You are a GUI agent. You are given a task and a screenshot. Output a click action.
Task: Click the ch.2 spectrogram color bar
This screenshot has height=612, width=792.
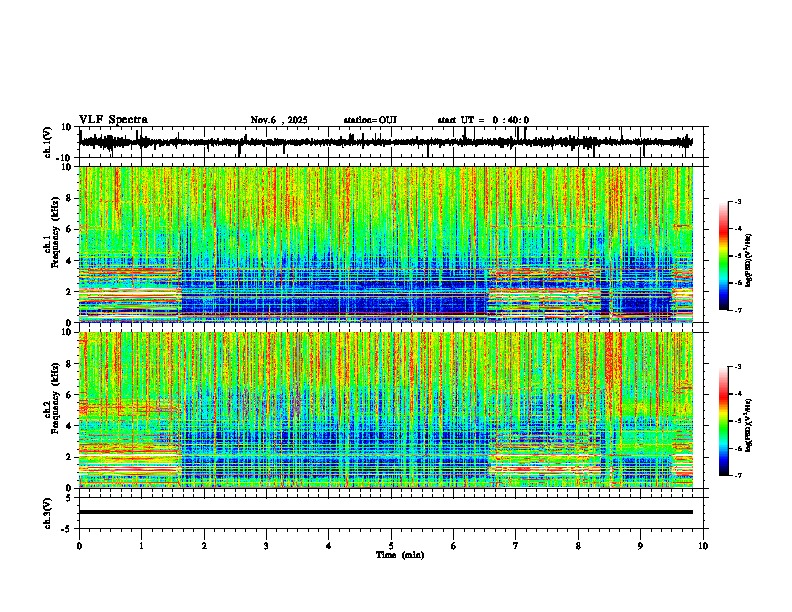coord(724,421)
